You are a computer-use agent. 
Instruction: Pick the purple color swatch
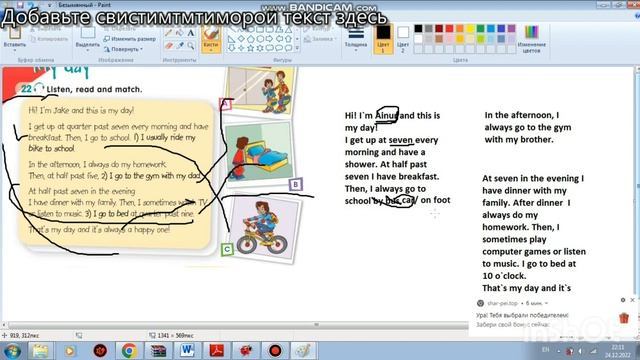pos(511,29)
